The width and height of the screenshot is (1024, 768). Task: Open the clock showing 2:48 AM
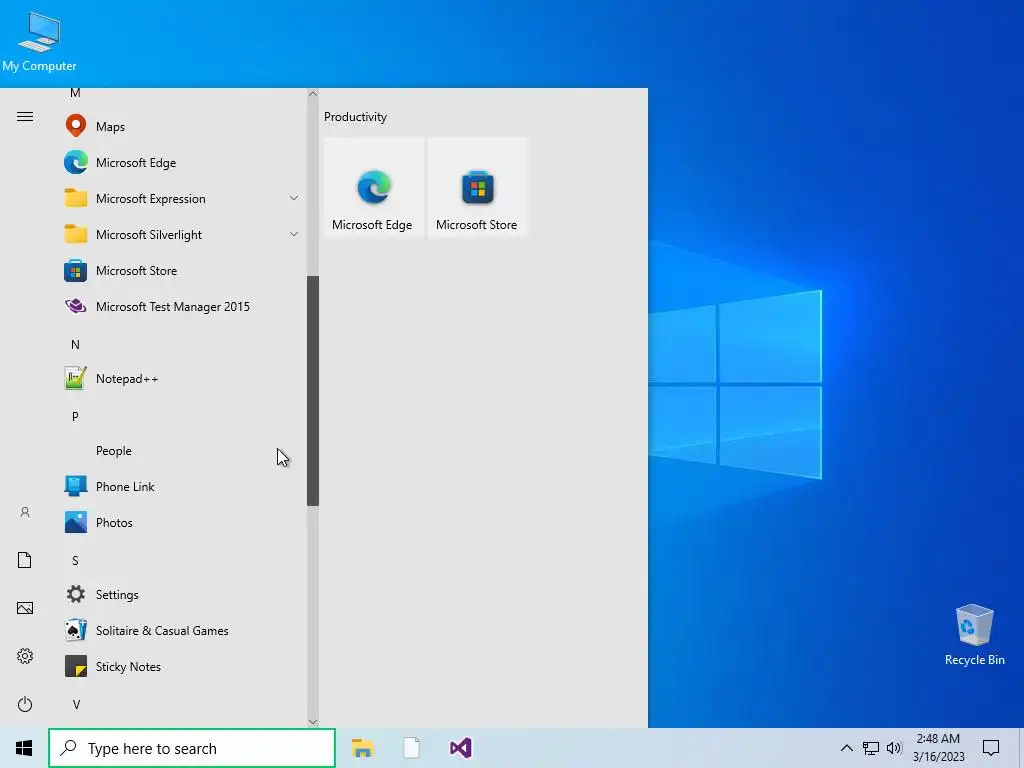tap(938, 748)
